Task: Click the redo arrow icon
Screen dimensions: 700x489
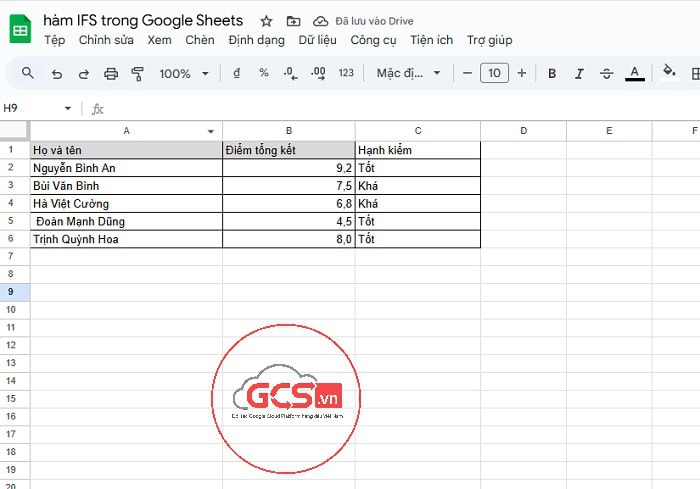Action: point(84,73)
